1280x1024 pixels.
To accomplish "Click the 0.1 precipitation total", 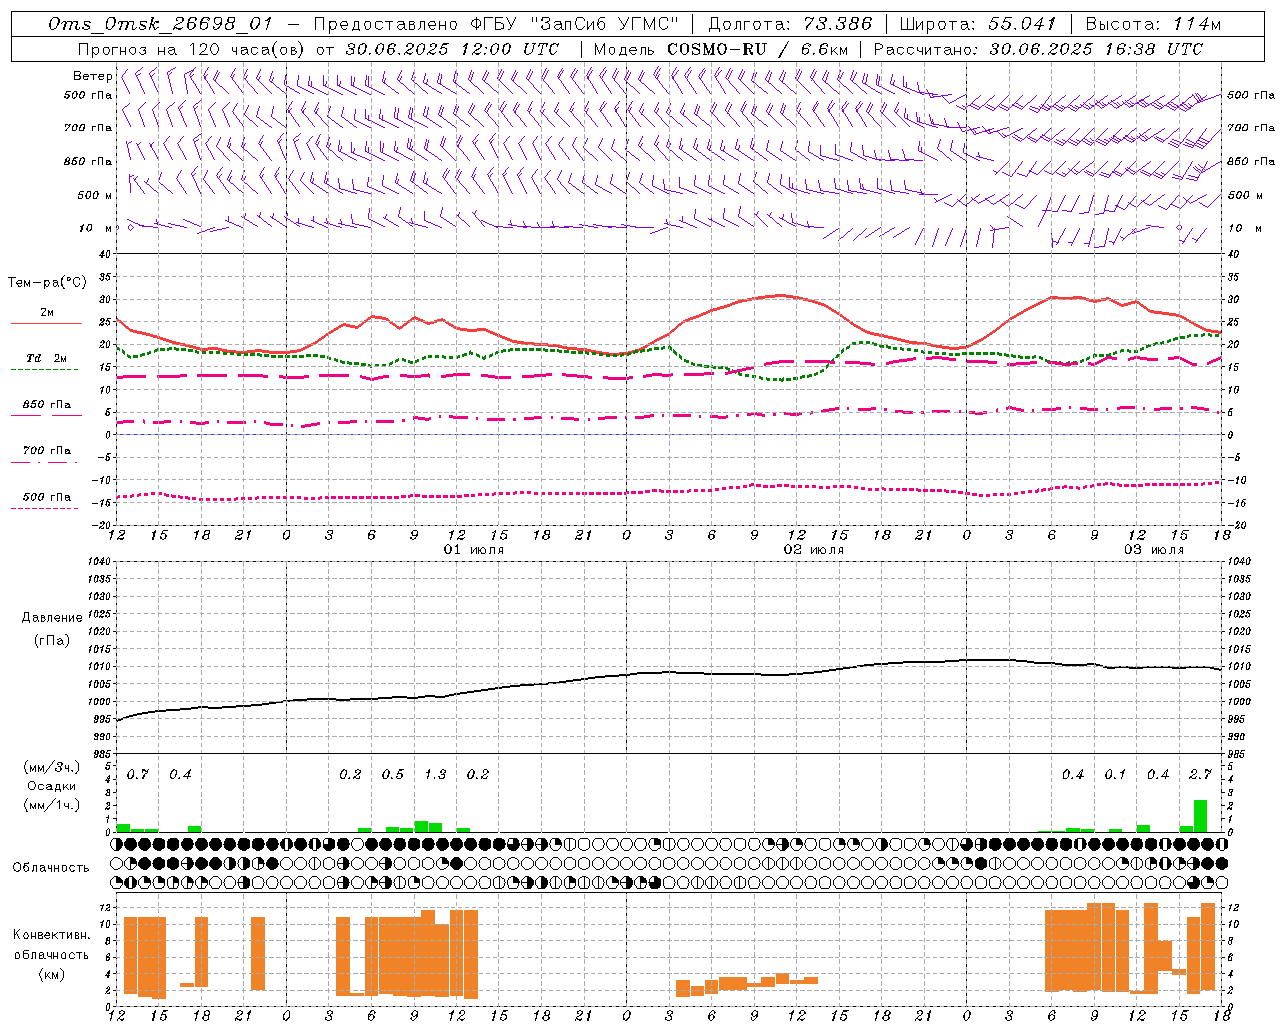I will click(x=1115, y=774).
